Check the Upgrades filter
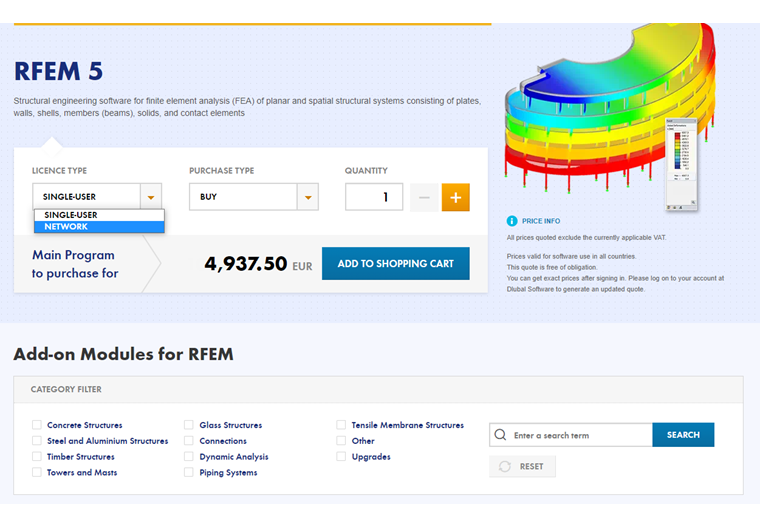 point(341,457)
